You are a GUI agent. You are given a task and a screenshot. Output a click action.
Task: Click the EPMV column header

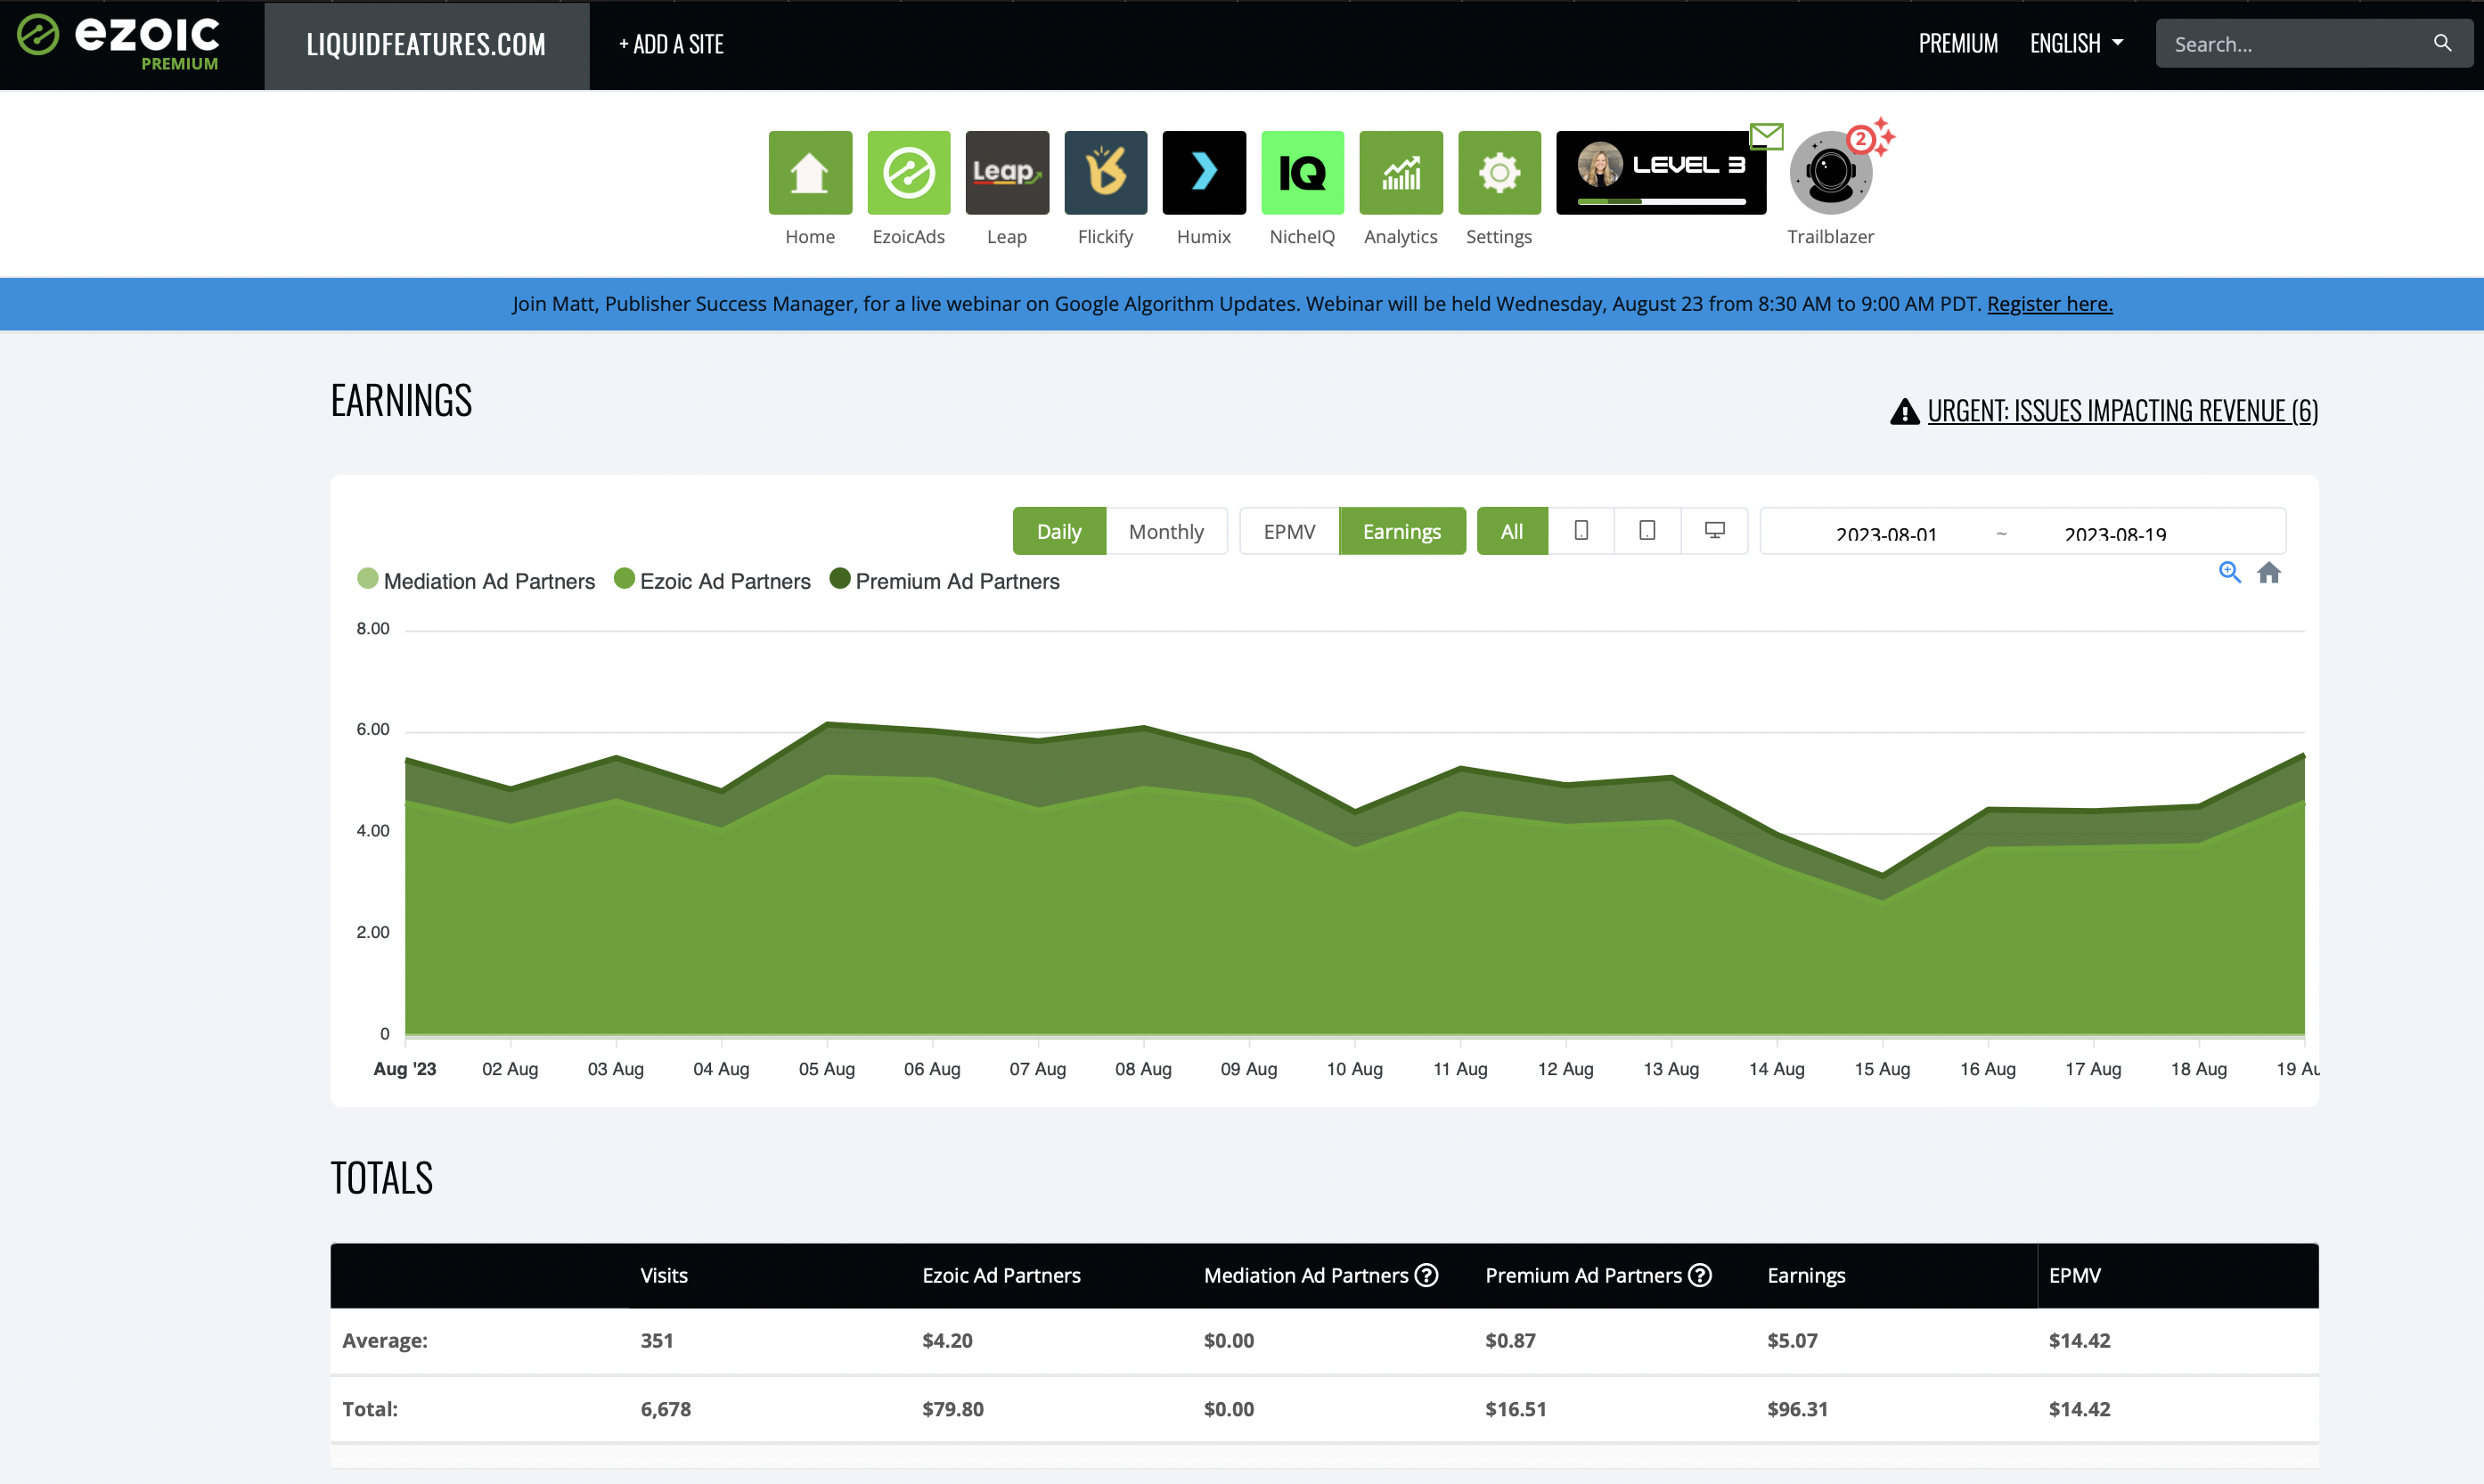pyautogui.click(x=2074, y=1275)
